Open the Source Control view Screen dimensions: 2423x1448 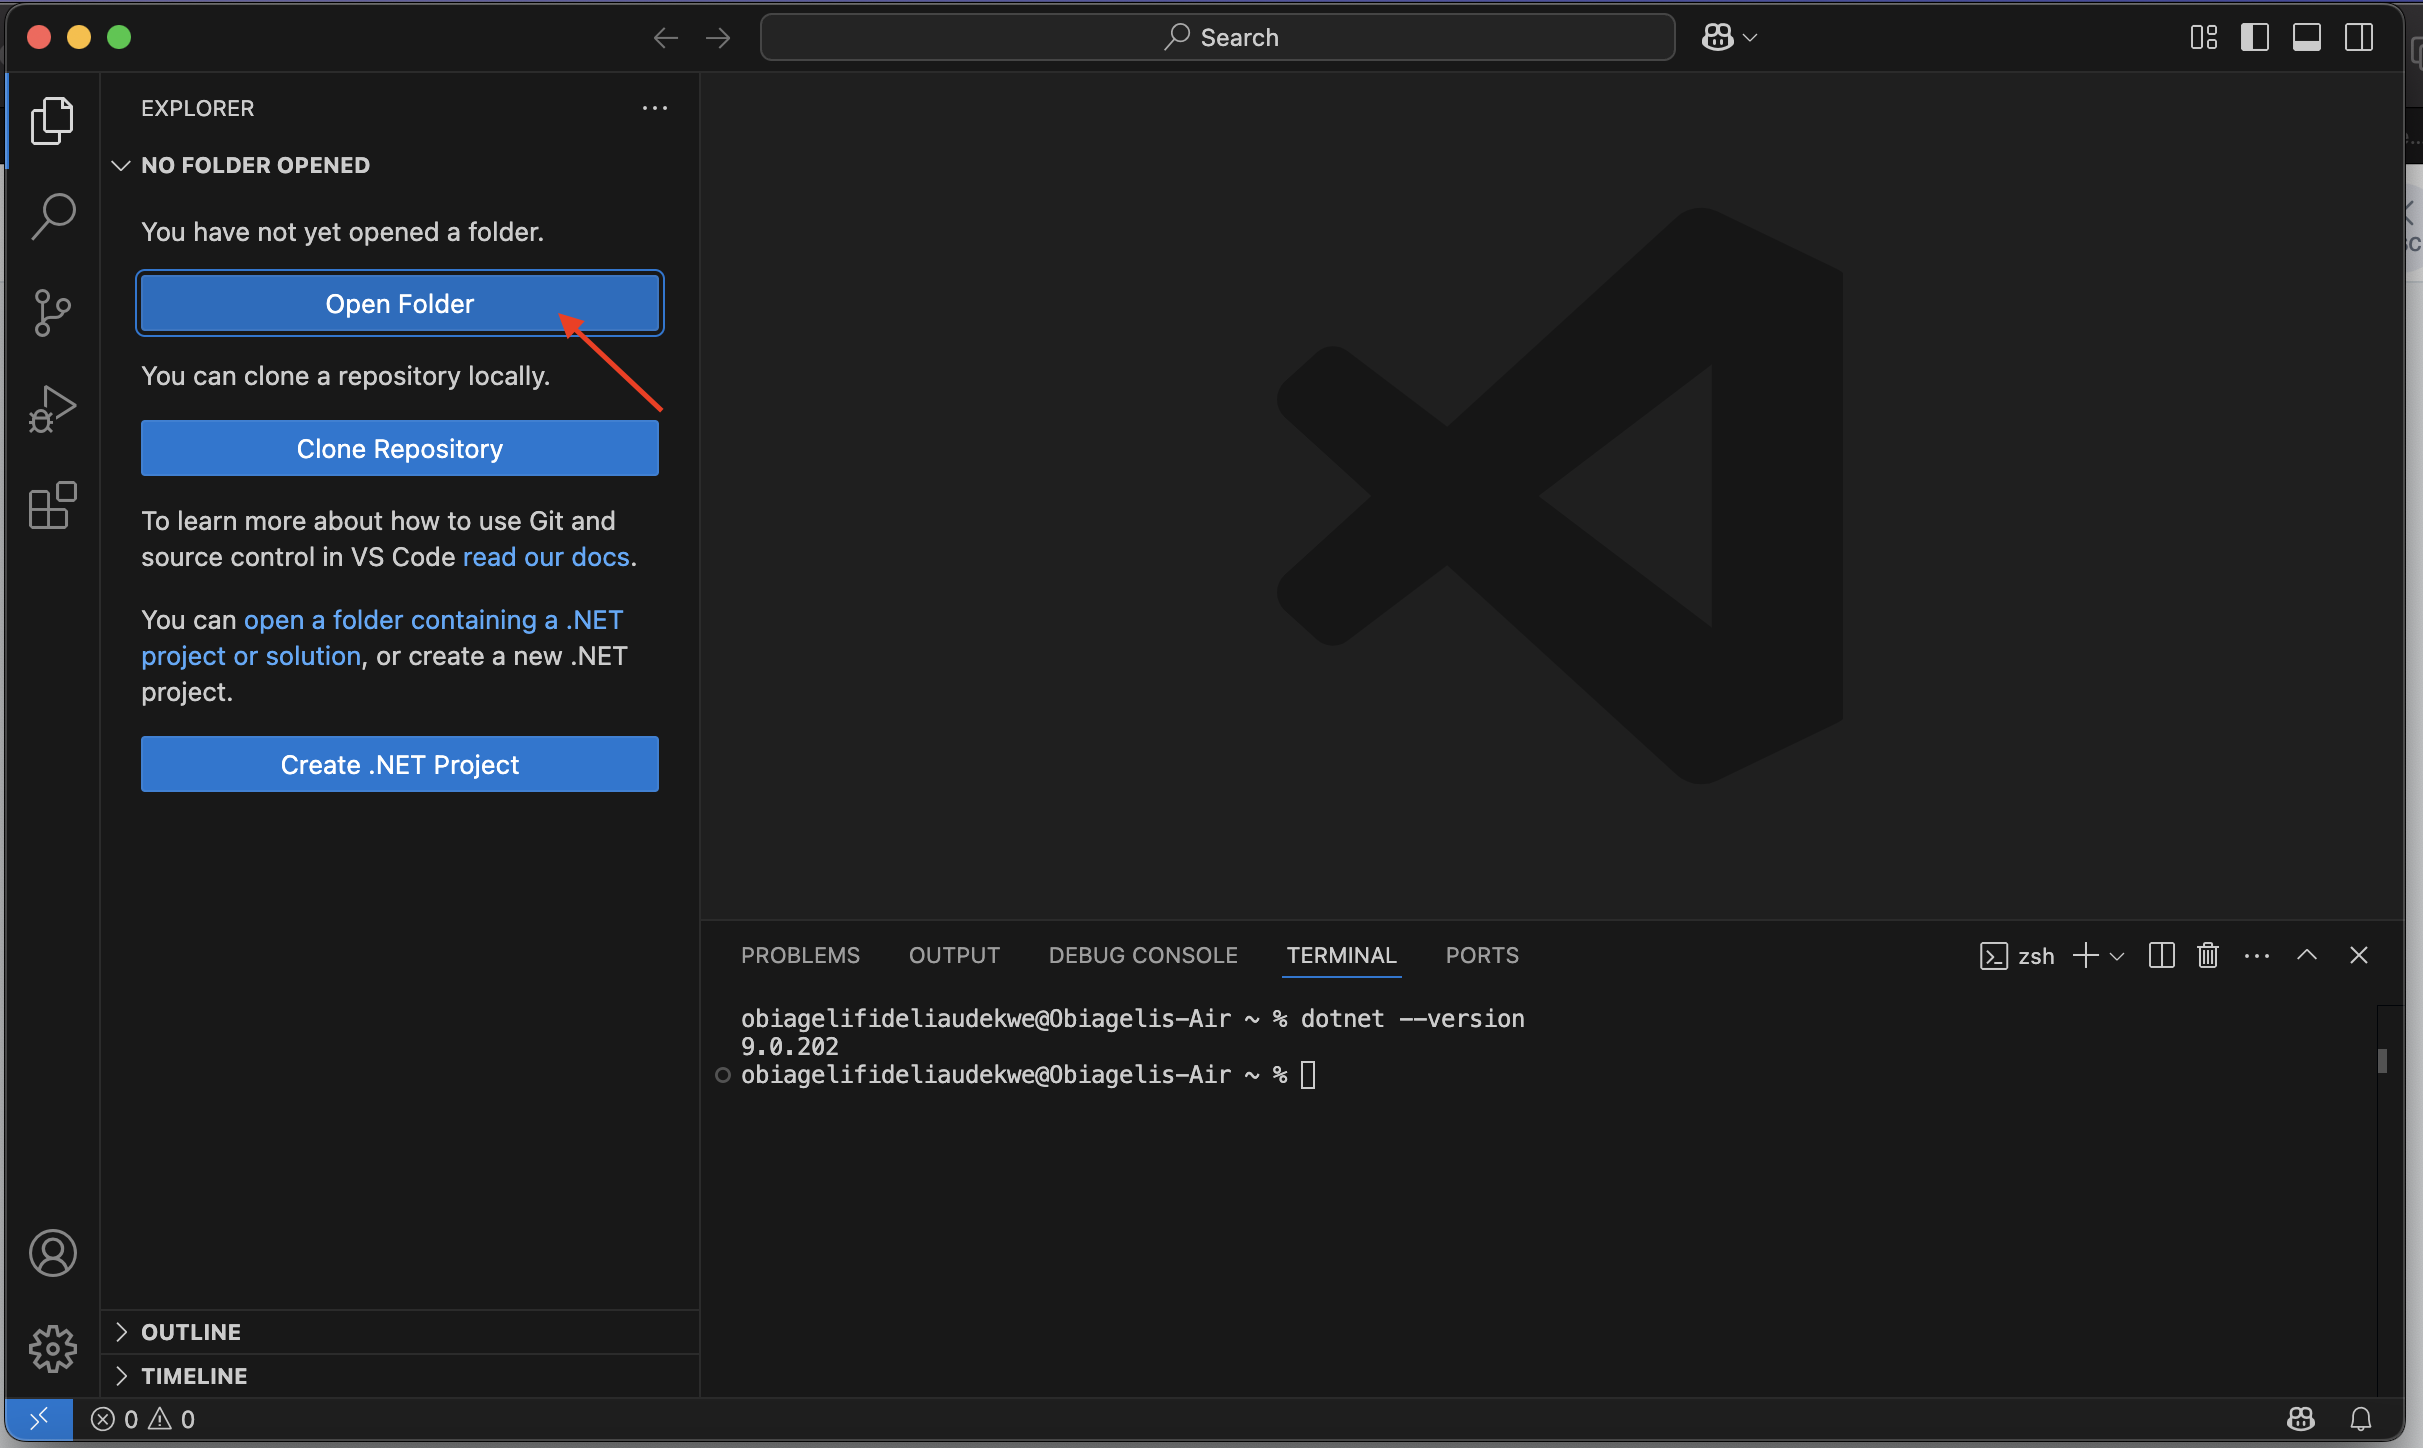[52, 313]
